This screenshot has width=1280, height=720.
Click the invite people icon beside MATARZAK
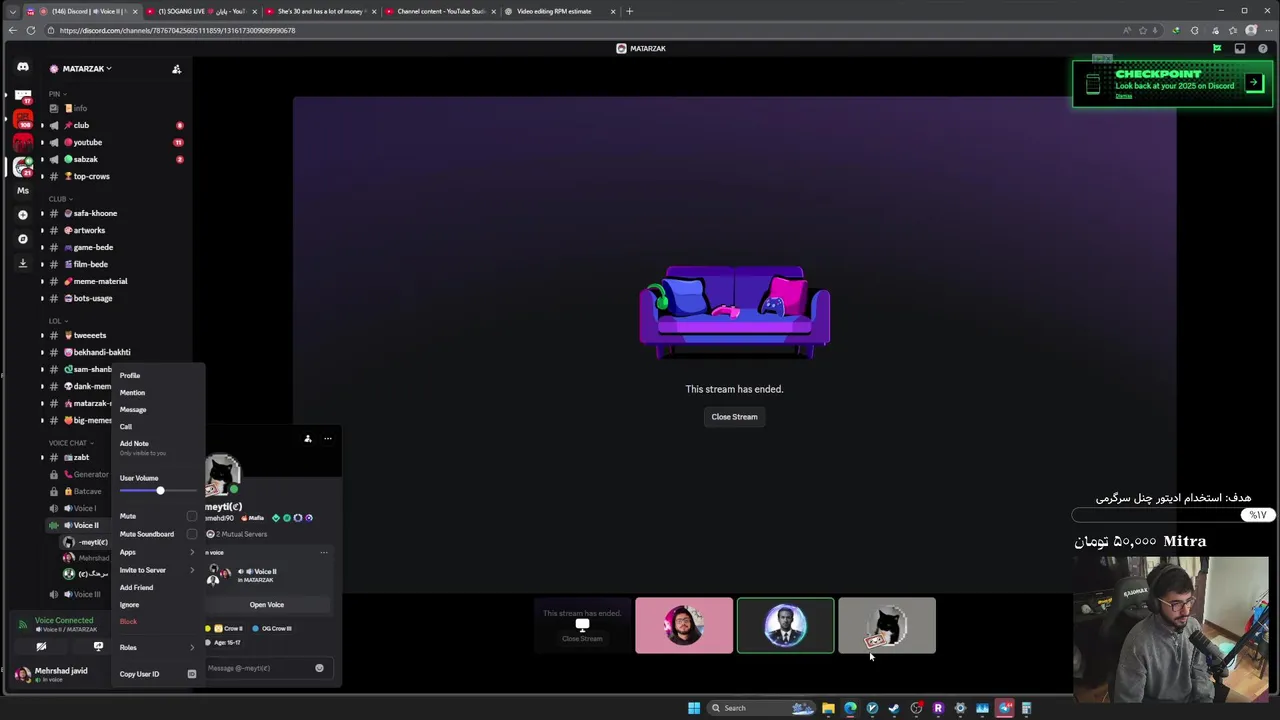(x=176, y=69)
